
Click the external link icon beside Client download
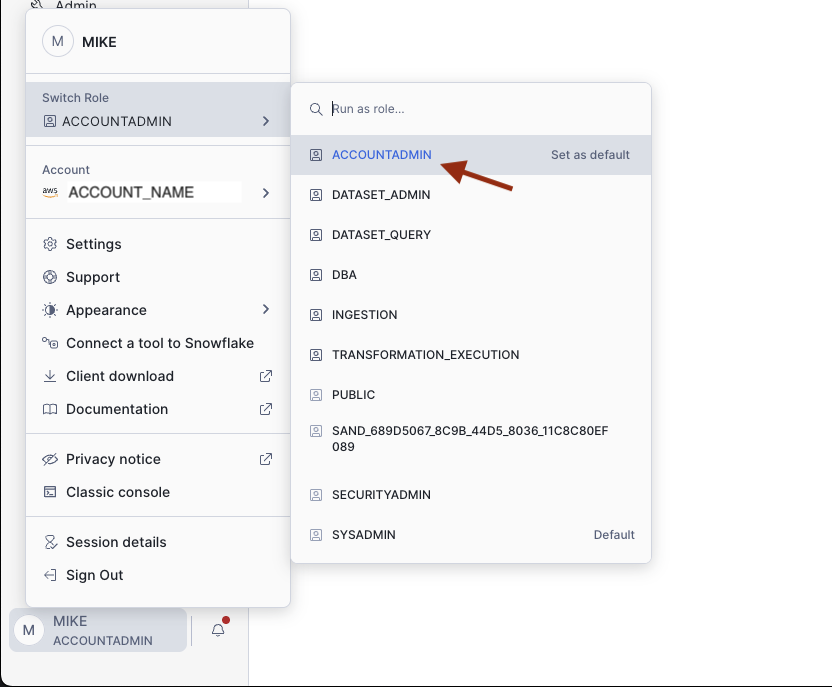click(266, 376)
